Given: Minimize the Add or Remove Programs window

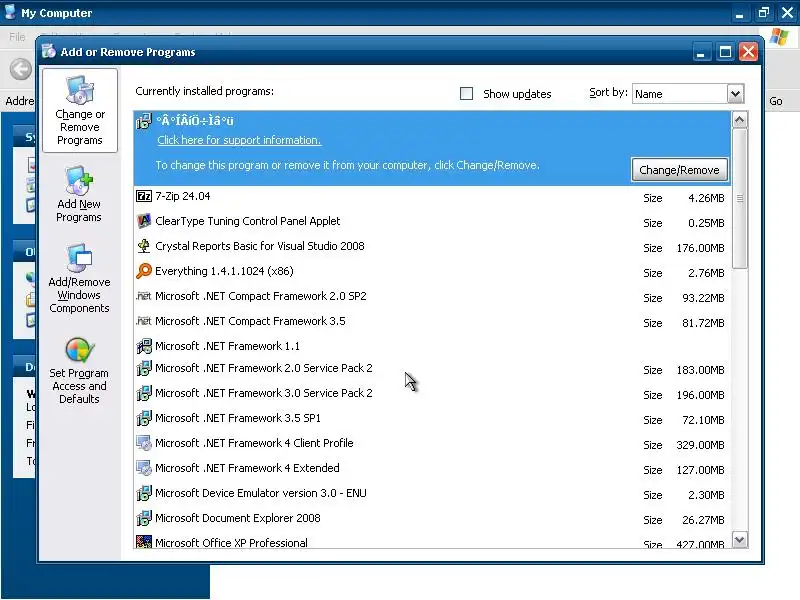Looking at the screenshot, I should tap(701, 52).
